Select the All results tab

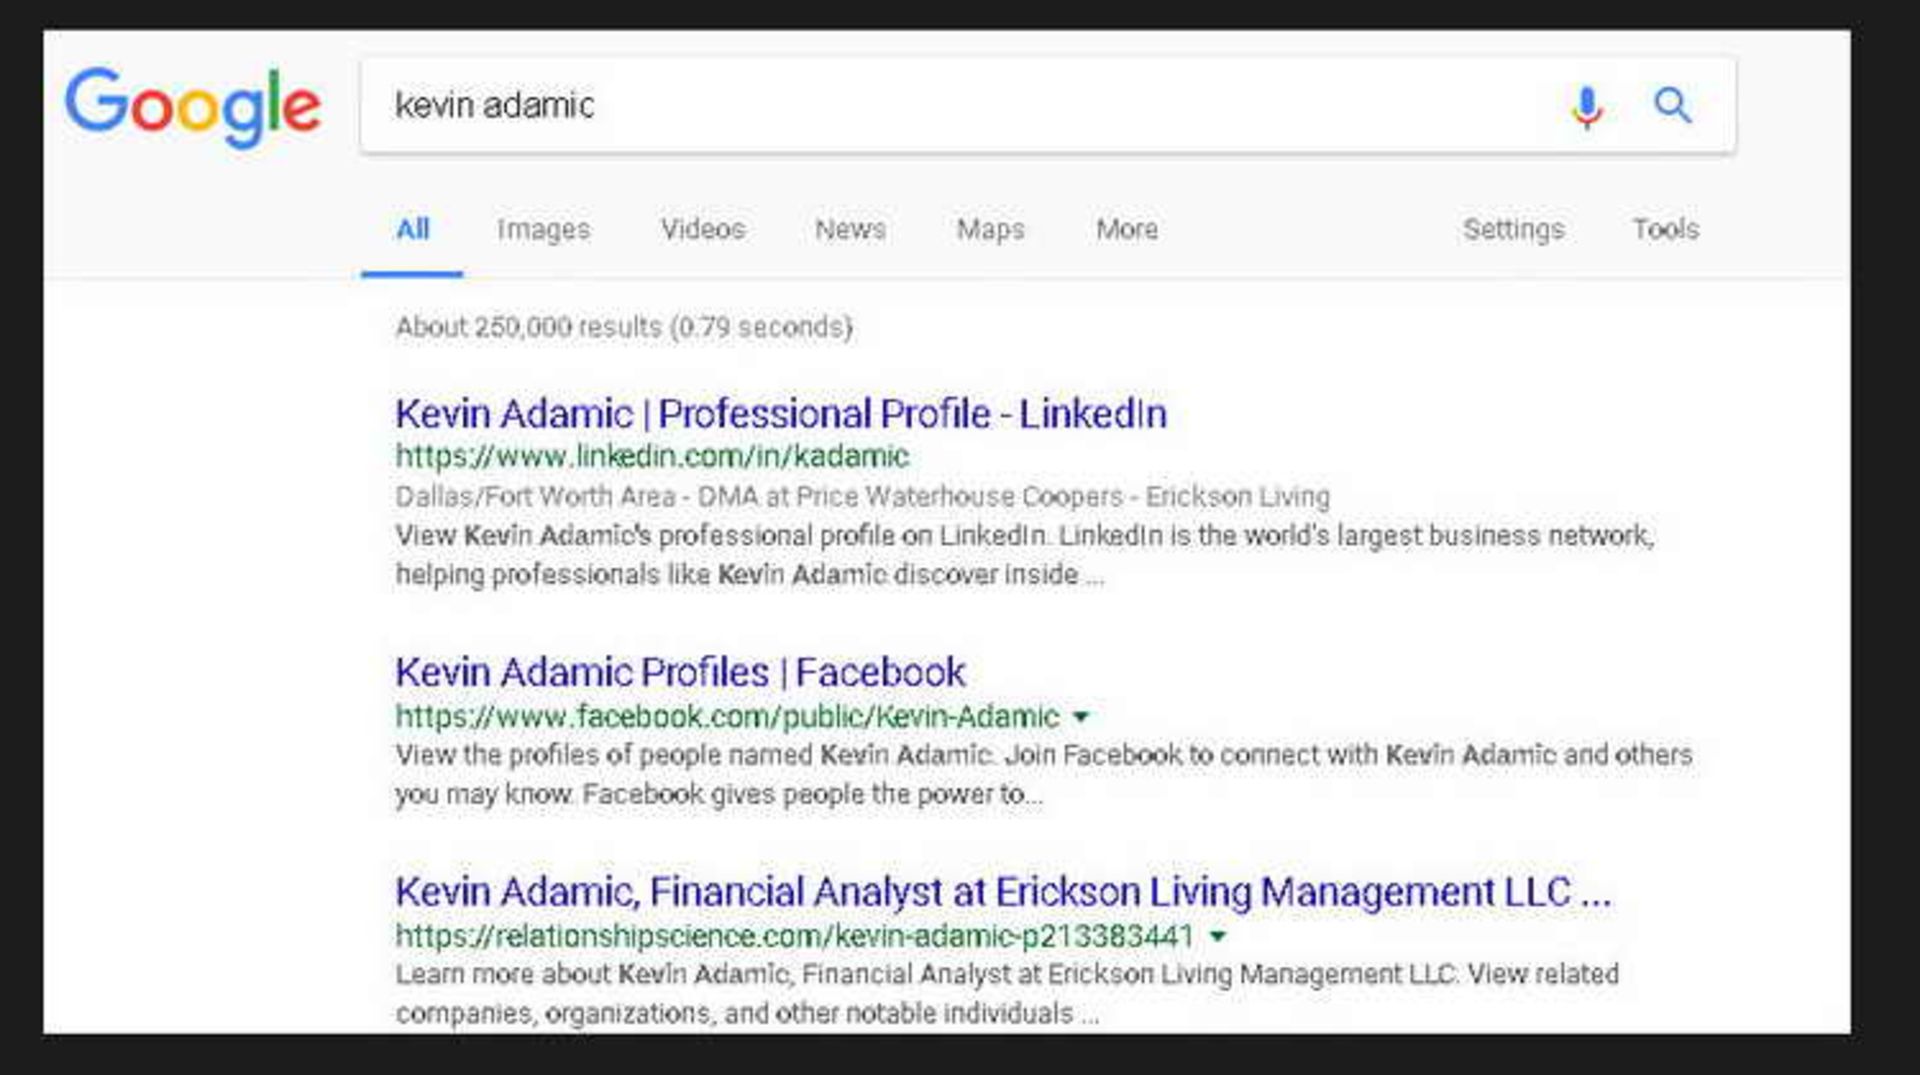pyautogui.click(x=411, y=229)
